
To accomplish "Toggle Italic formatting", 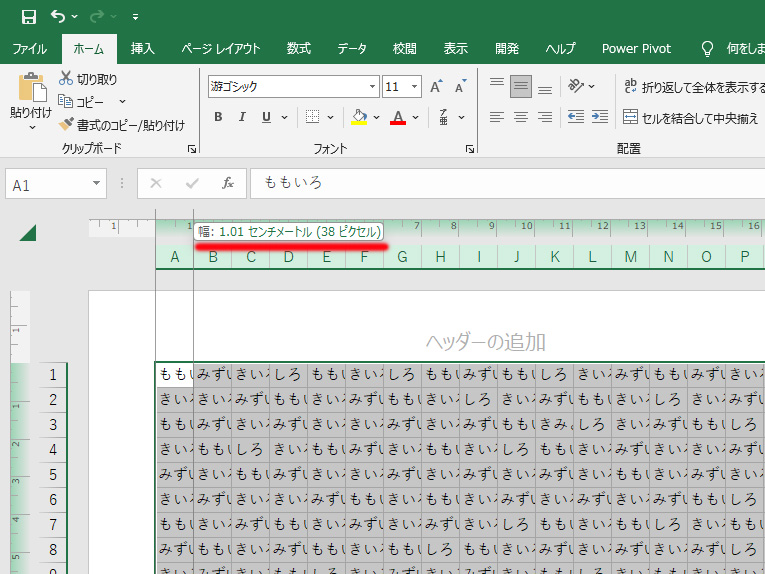I will point(242,118).
